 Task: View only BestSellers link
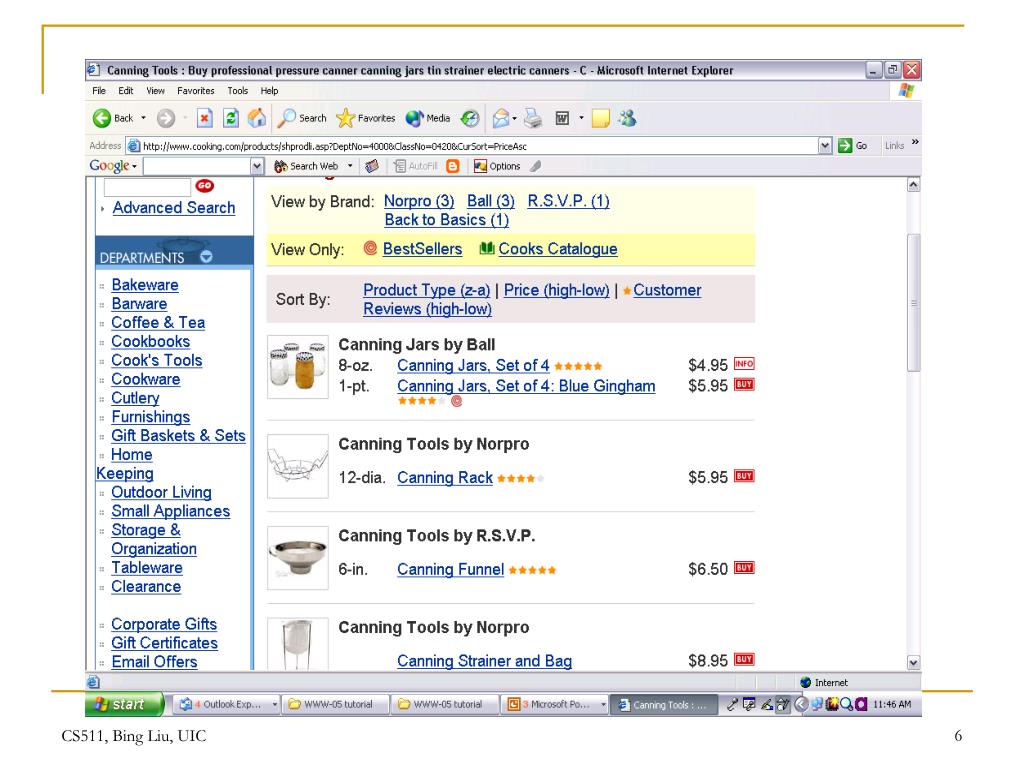click(422, 249)
